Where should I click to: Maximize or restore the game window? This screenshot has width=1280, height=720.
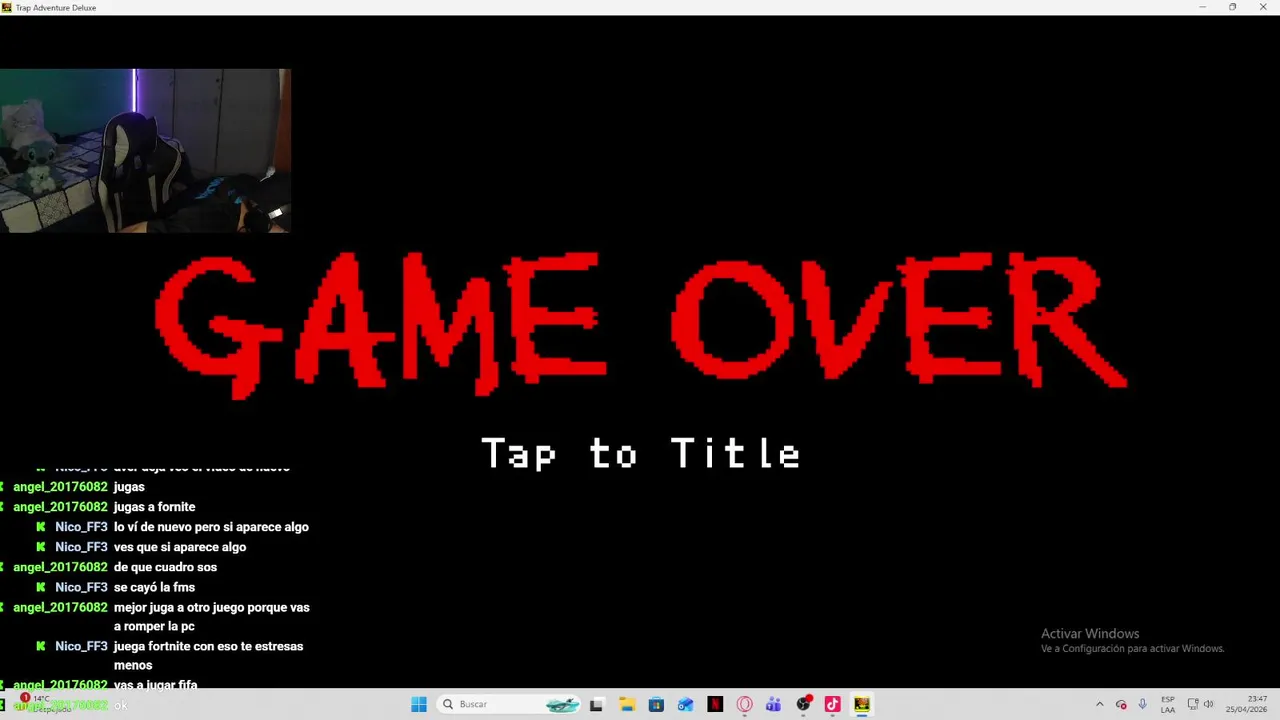1233,7
